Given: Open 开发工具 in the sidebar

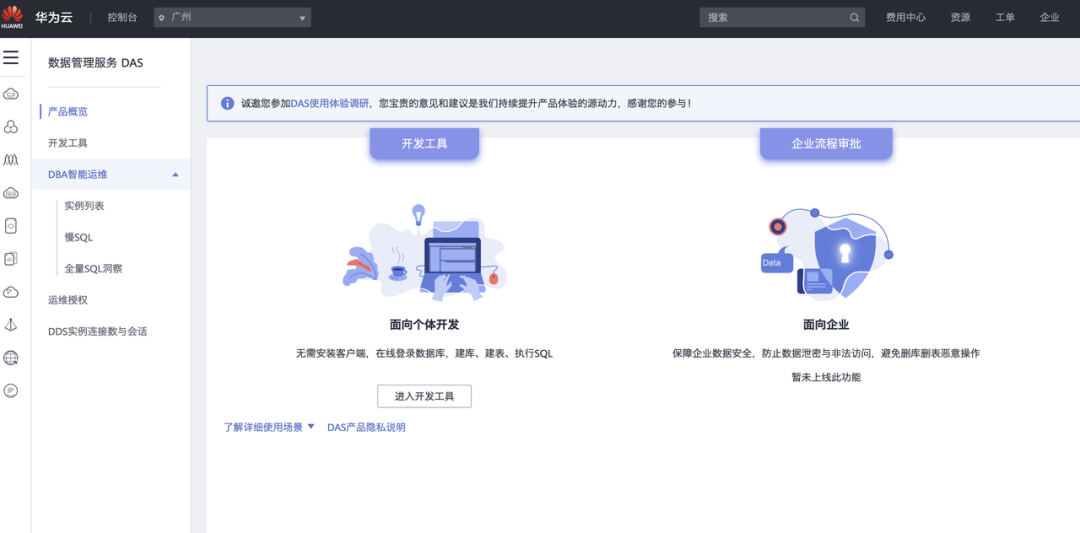Looking at the screenshot, I should [x=68, y=143].
